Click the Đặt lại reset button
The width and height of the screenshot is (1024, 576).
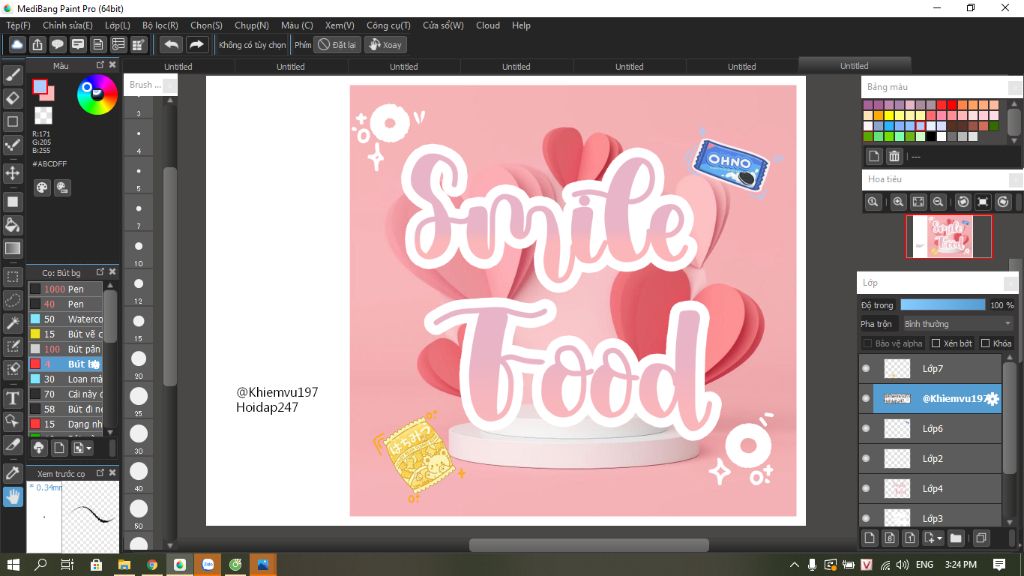(337, 44)
